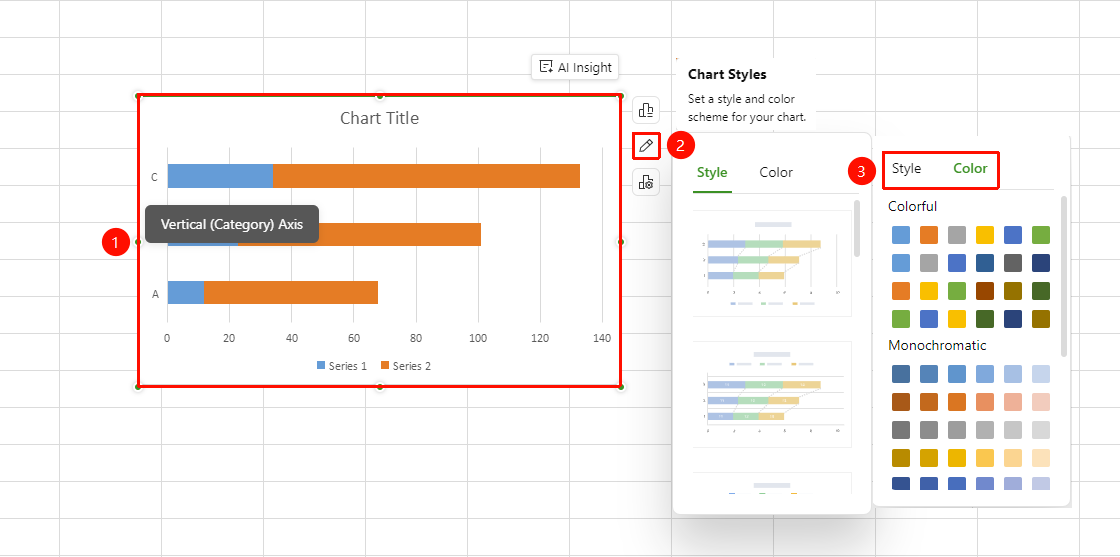Apply the first chart style thumbnail
Screen dimensions: 1120x557
pyautogui.click(x=771, y=263)
